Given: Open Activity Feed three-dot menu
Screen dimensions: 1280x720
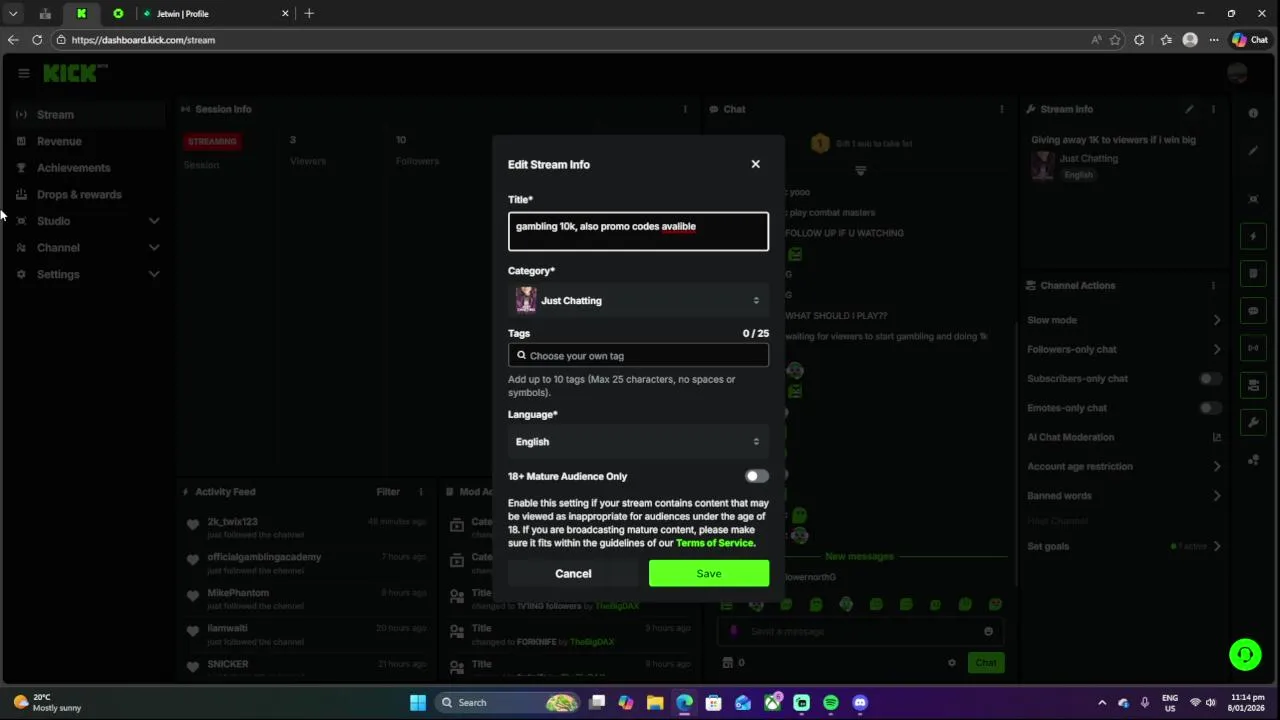Looking at the screenshot, I should (420, 492).
